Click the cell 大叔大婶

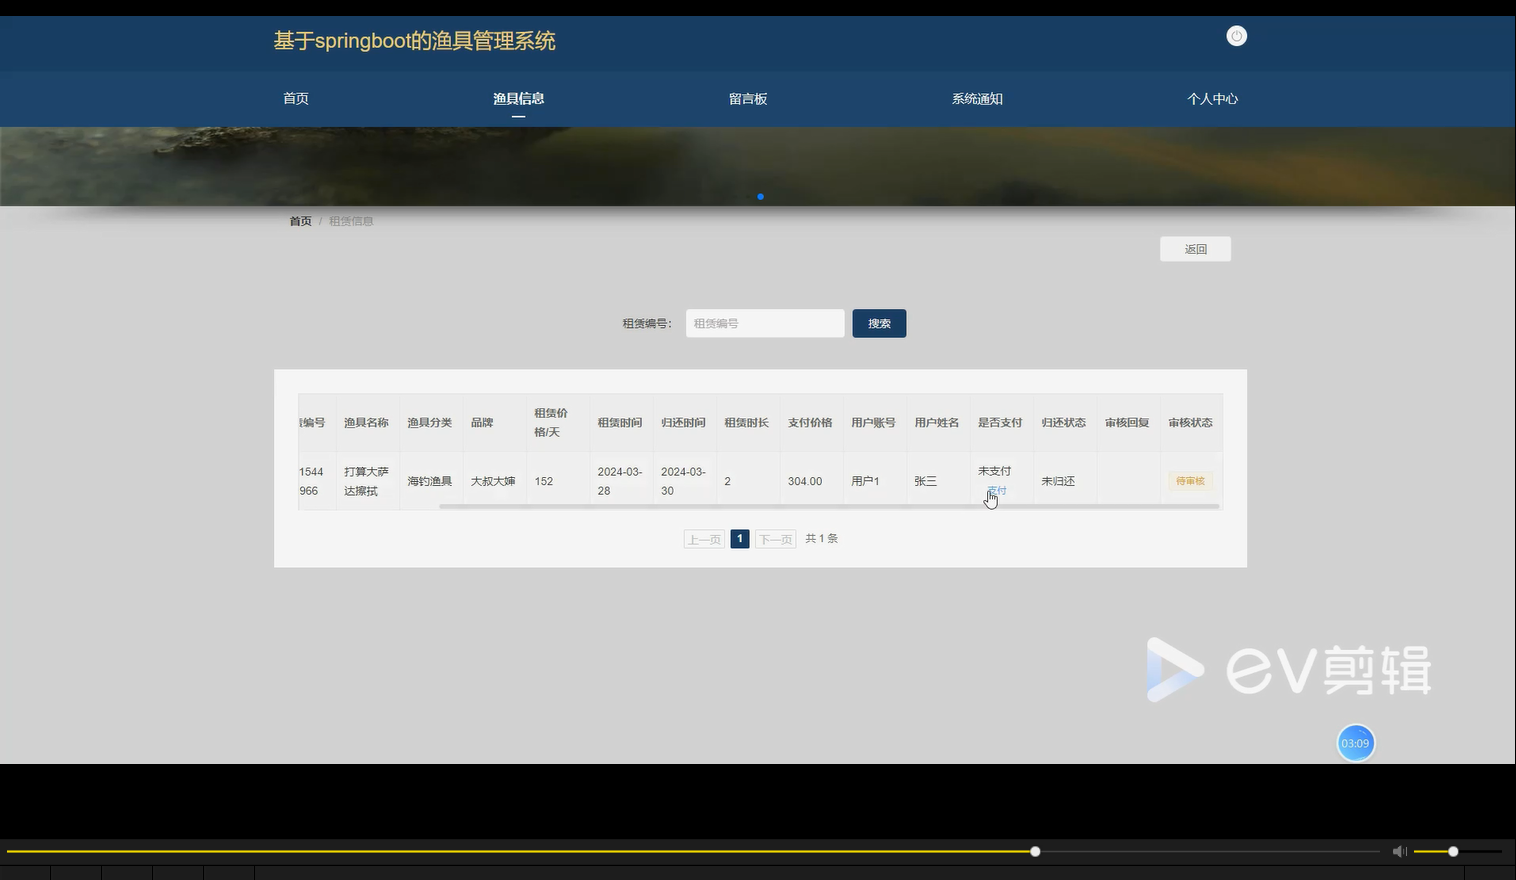click(493, 481)
